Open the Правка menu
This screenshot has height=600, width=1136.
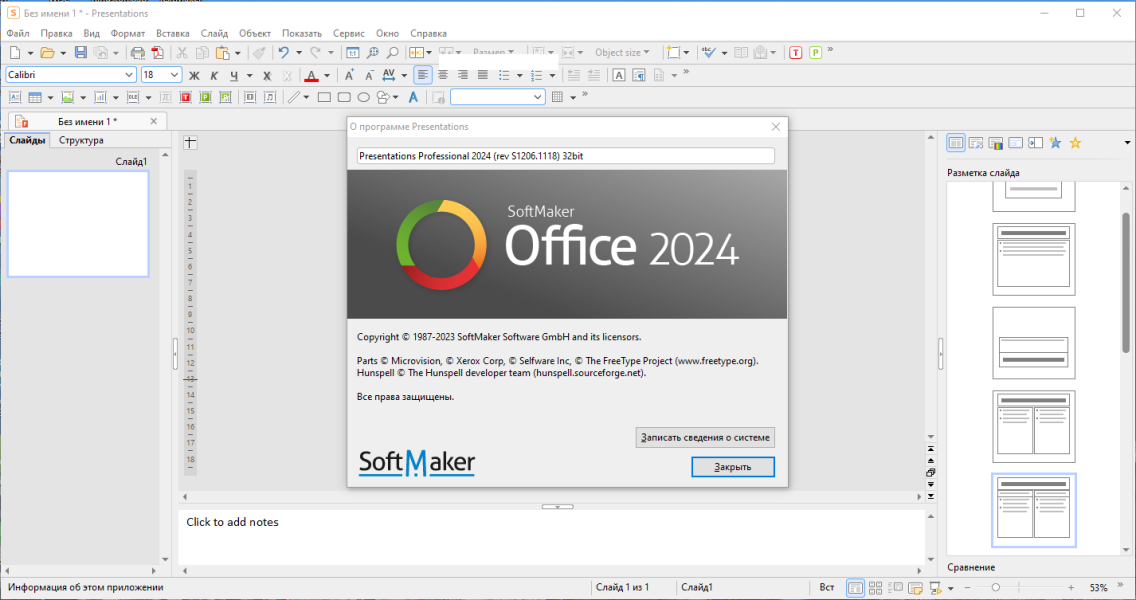pyautogui.click(x=57, y=33)
